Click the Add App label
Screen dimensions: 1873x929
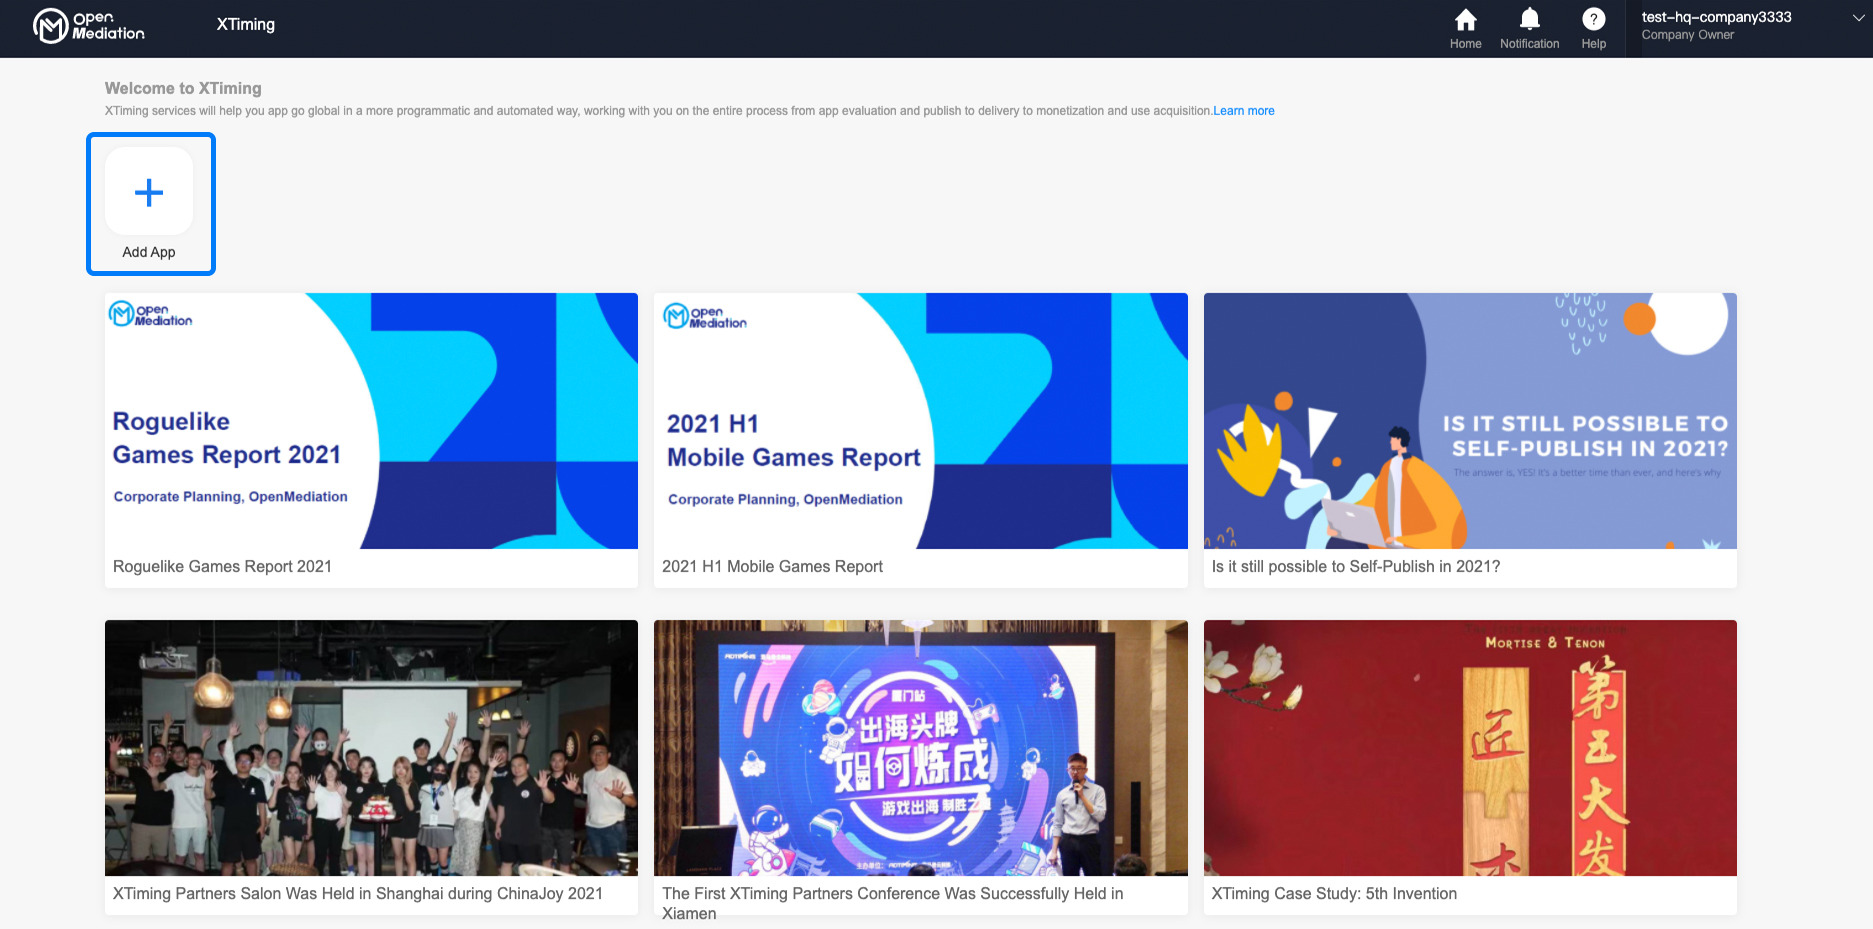pos(149,252)
